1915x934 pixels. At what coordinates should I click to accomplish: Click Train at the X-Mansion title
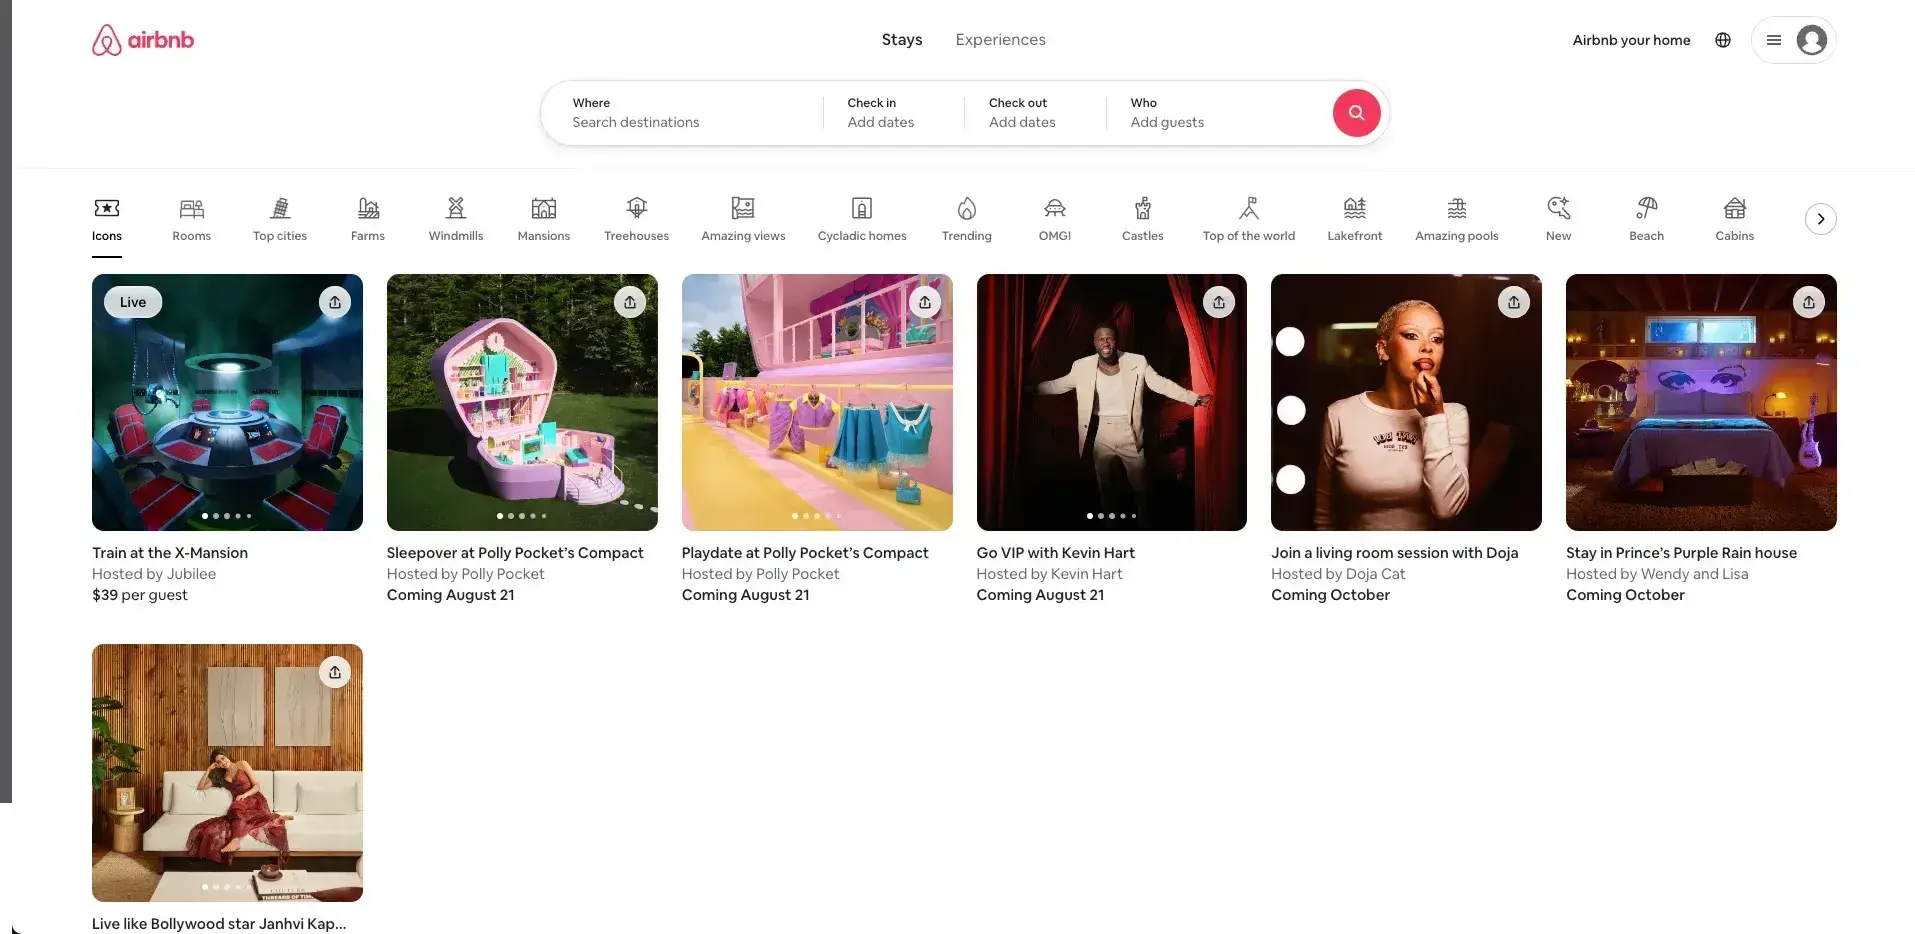pyautogui.click(x=170, y=553)
